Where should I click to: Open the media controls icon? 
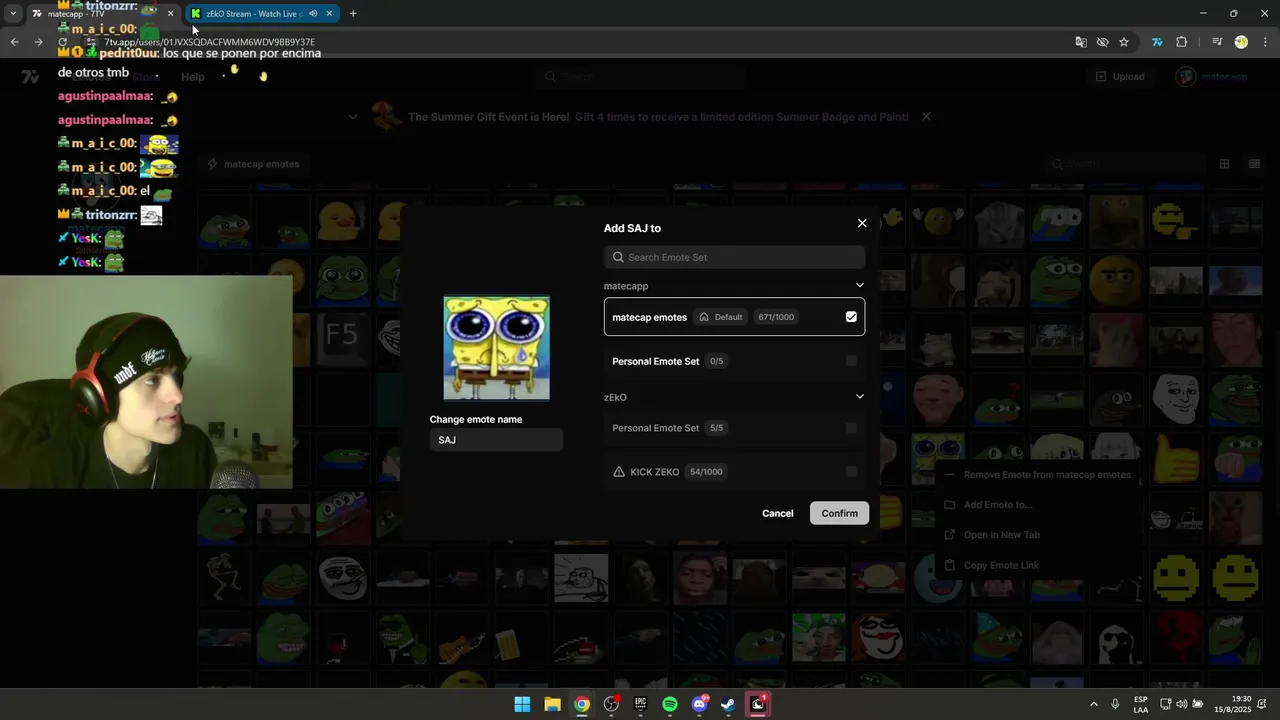click(1217, 42)
